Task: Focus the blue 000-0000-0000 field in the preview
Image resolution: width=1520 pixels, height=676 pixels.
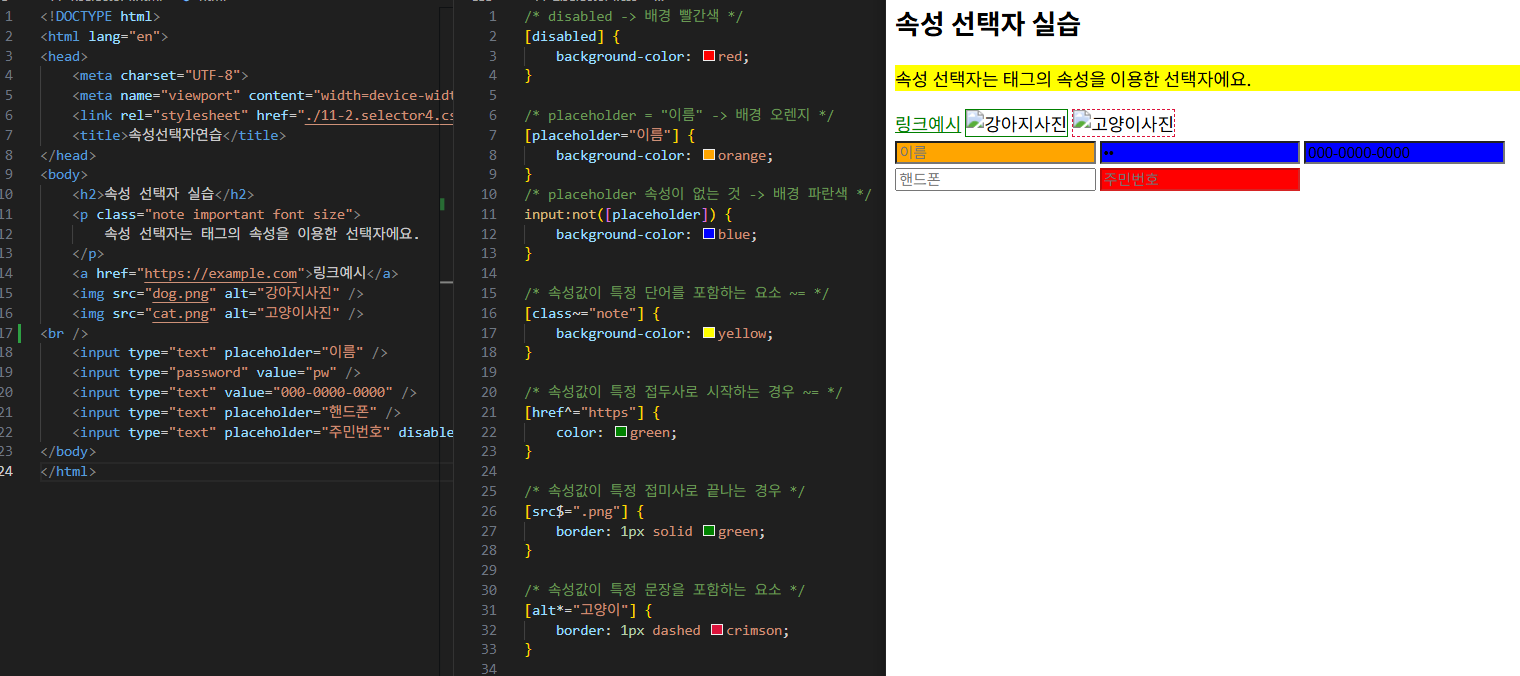Action: [x=1404, y=153]
